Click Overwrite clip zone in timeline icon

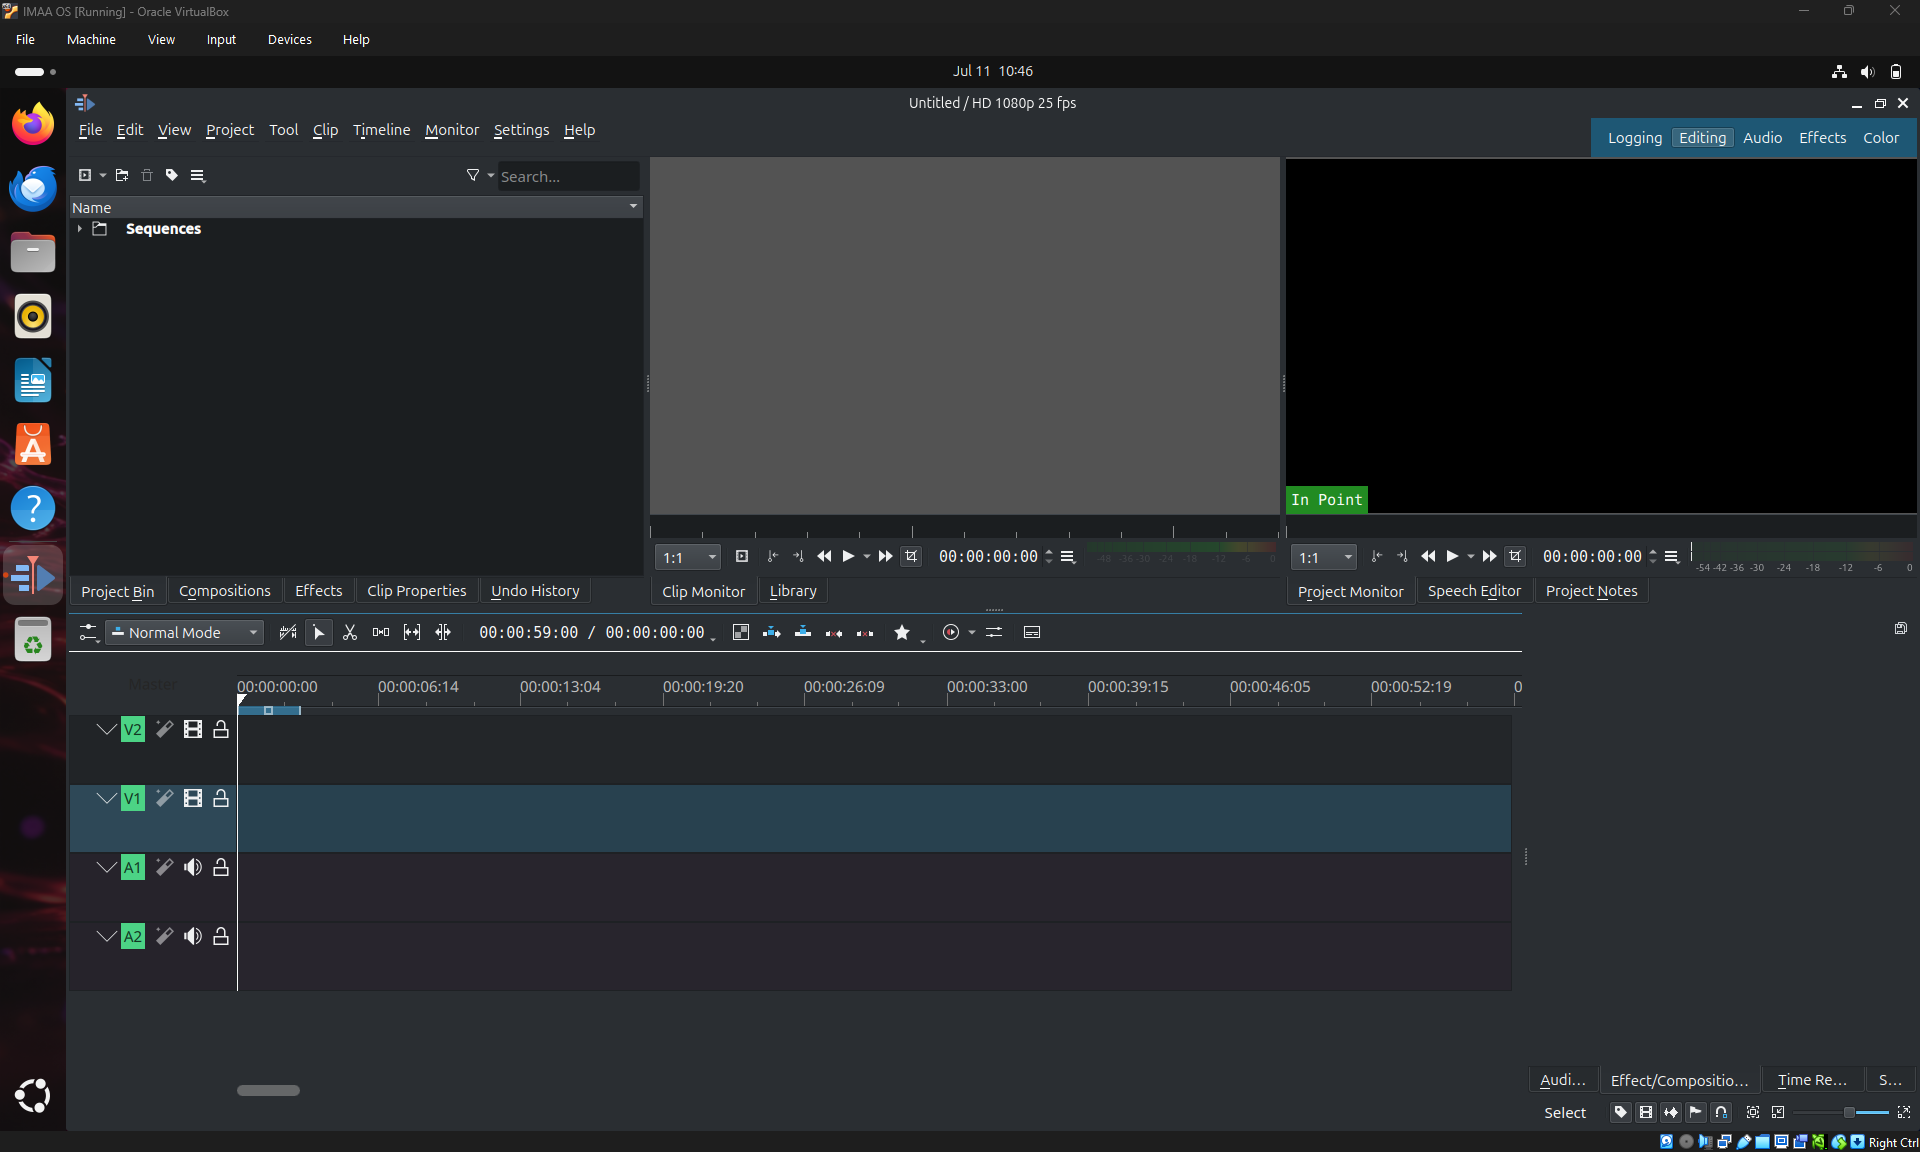click(x=803, y=632)
